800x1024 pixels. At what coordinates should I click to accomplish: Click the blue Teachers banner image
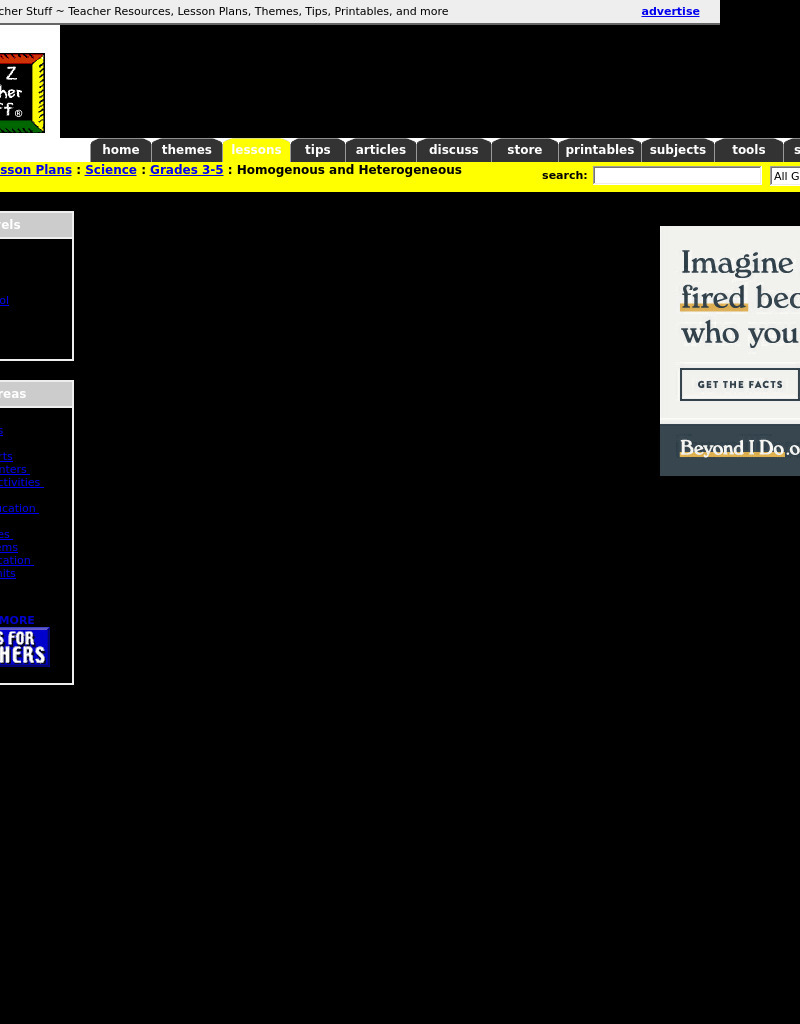[24, 647]
